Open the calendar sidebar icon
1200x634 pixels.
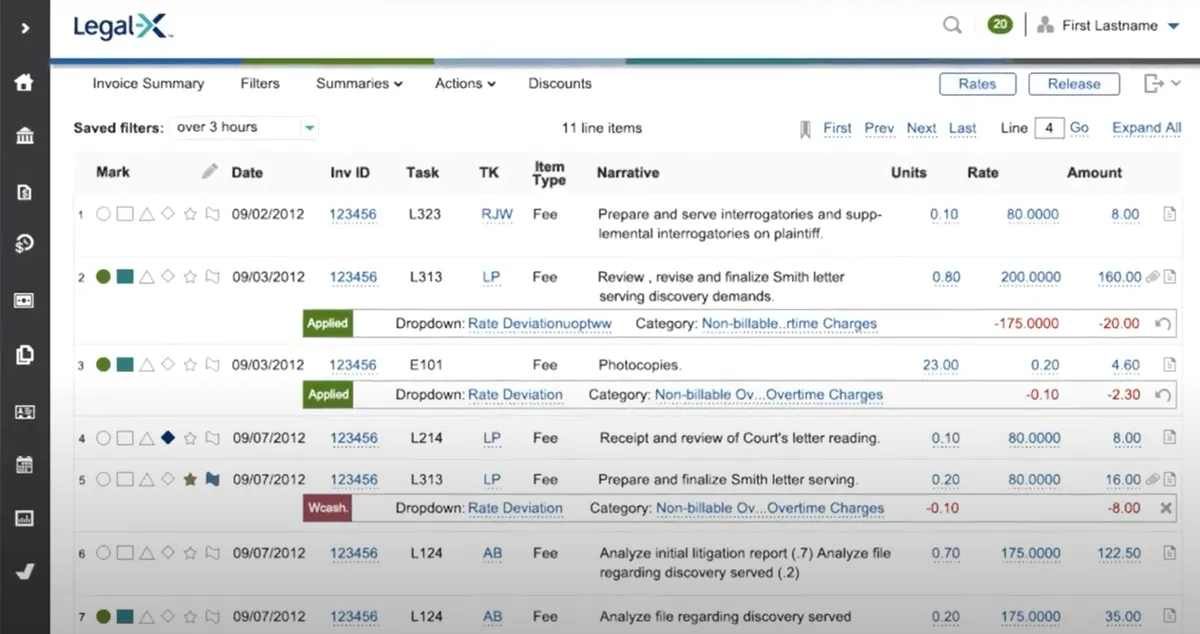click(25, 464)
